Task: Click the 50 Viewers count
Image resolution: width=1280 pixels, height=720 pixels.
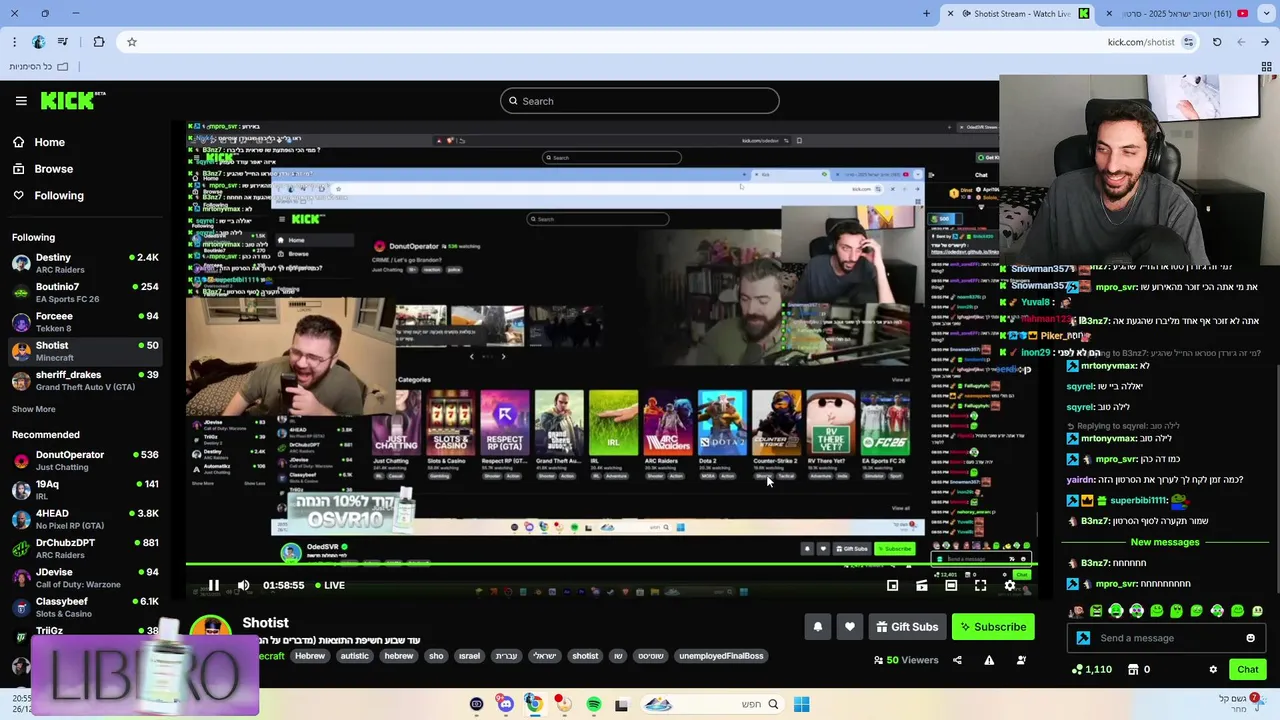Action: point(905,660)
